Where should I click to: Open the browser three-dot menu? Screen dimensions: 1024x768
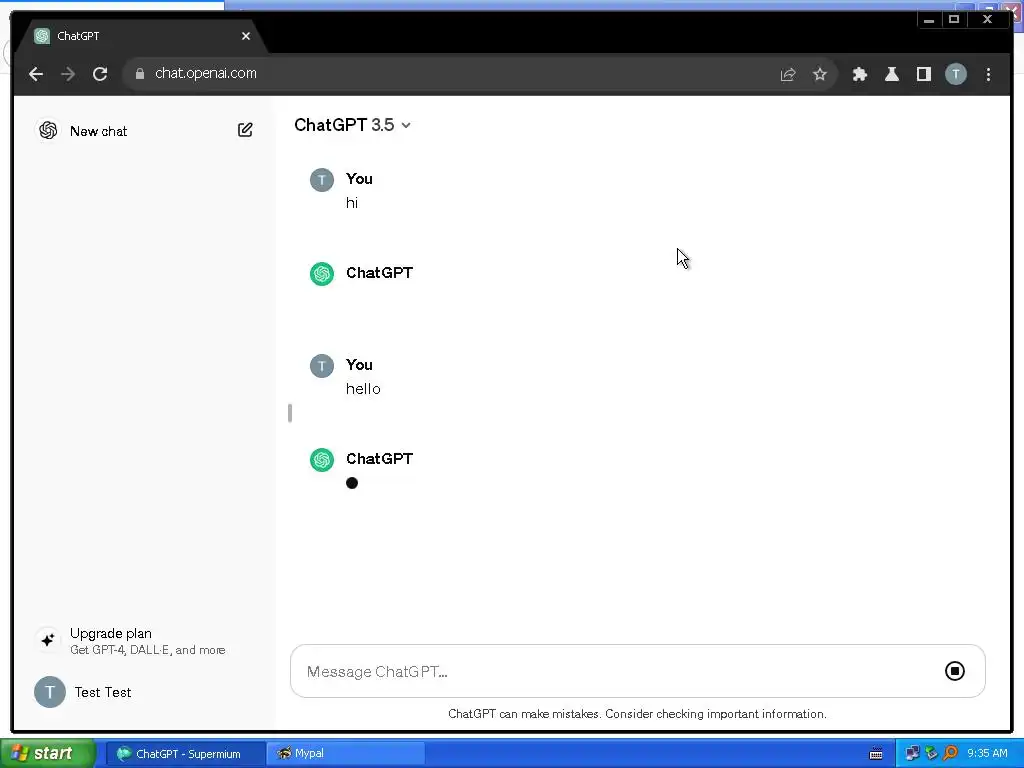click(x=988, y=74)
